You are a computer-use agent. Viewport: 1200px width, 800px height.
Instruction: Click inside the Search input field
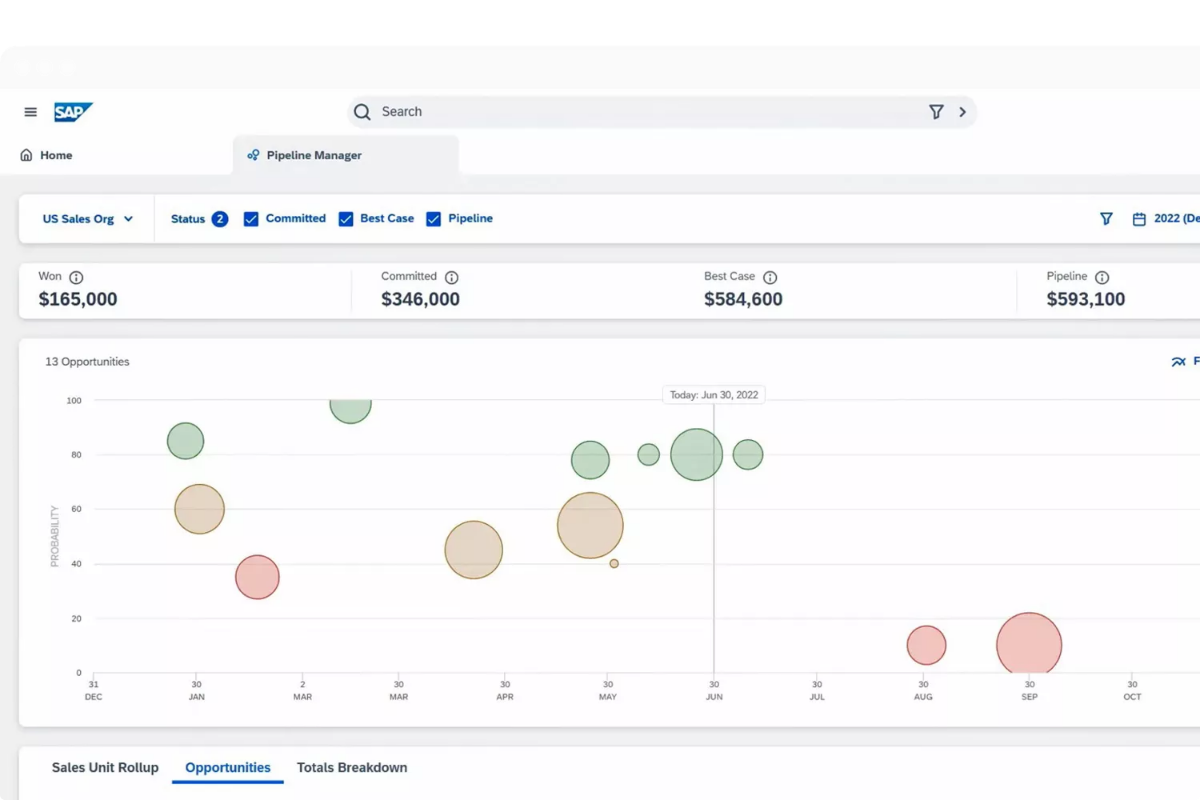pos(640,112)
